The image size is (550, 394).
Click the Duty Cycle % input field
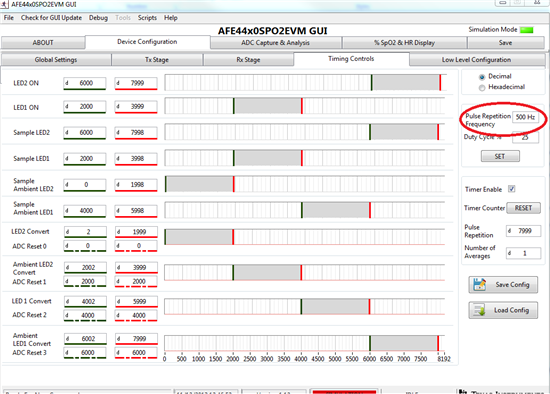click(525, 137)
